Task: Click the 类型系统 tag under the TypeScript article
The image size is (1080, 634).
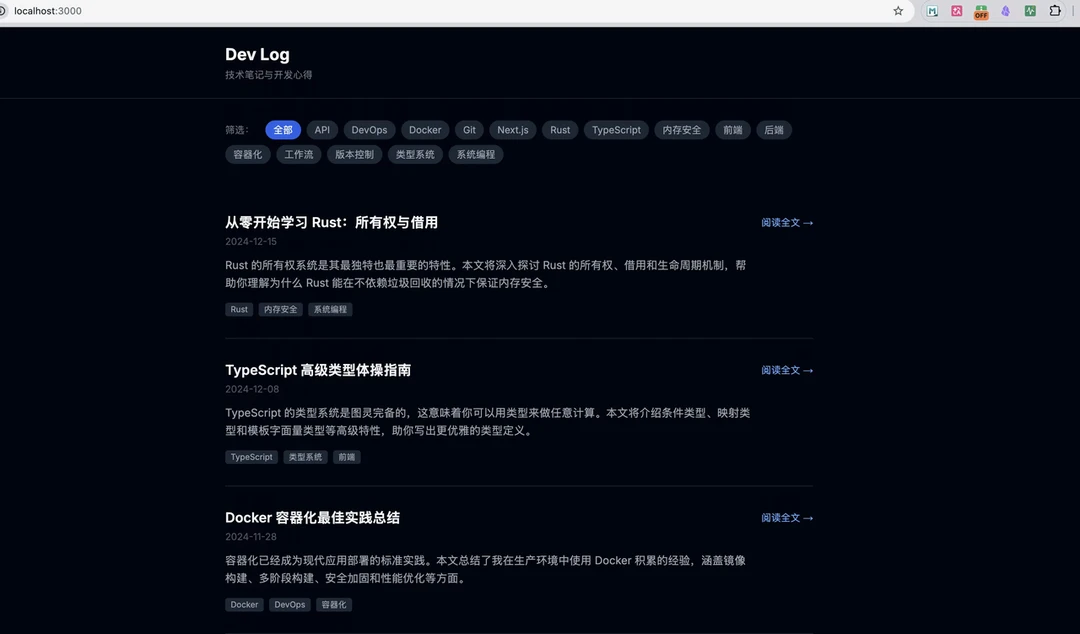Action: coord(306,457)
